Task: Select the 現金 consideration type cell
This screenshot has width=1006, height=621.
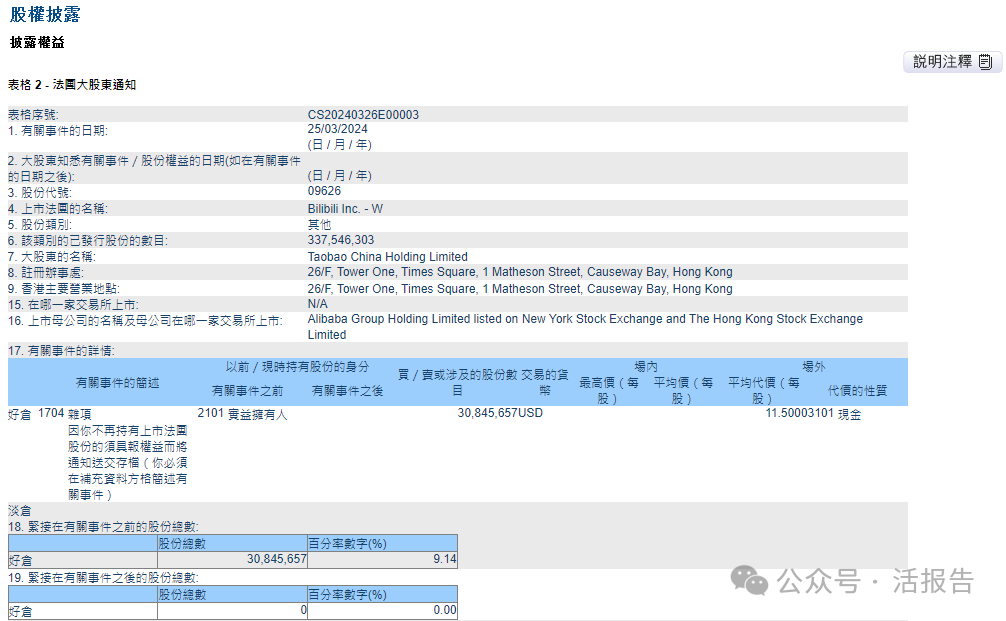Action: 849,414
